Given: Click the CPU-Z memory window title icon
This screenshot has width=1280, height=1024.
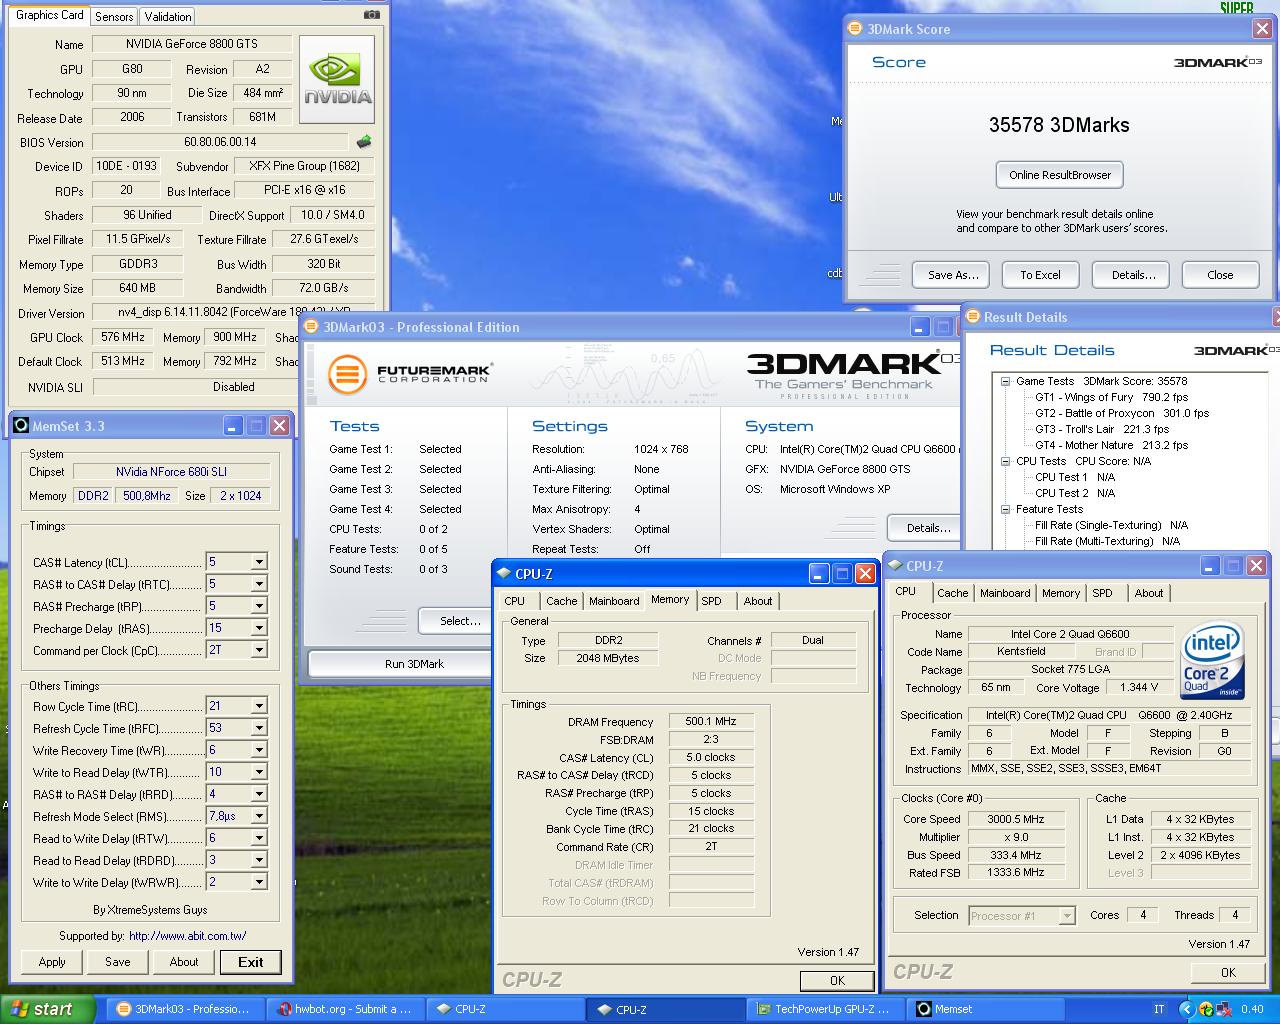Looking at the screenshot, I should coord(503,573).
